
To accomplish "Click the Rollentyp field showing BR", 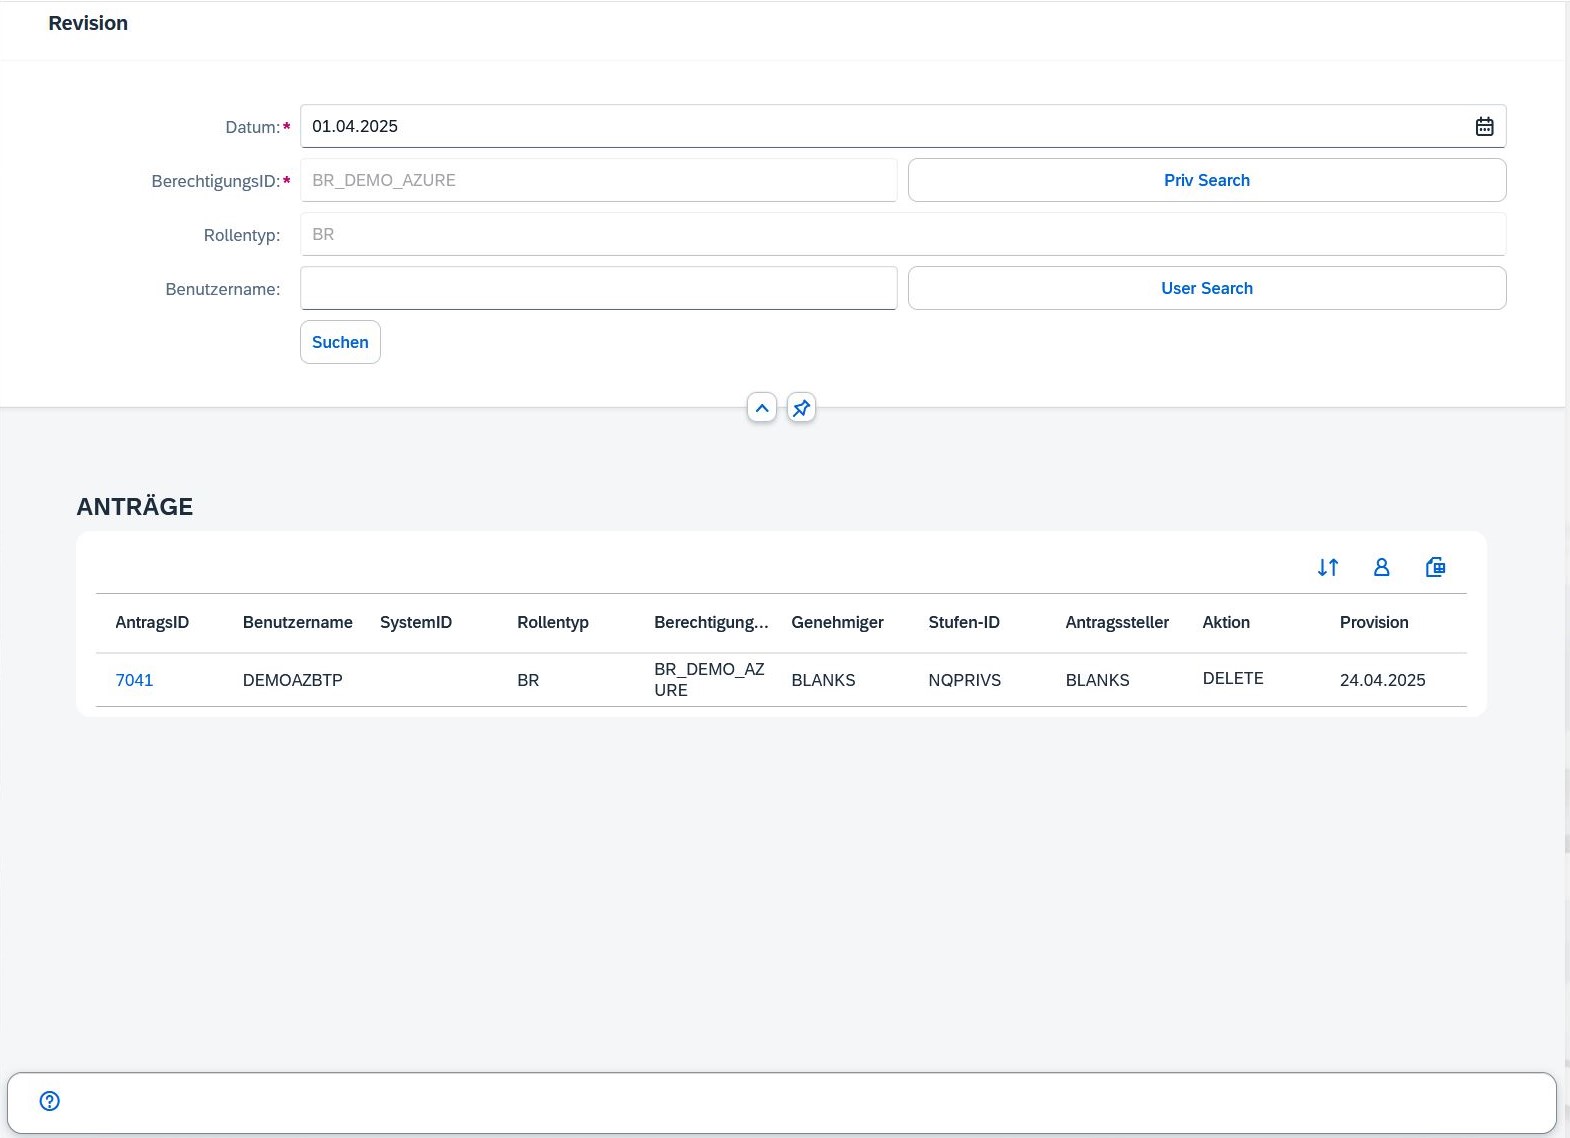I will tap(902, 234).
